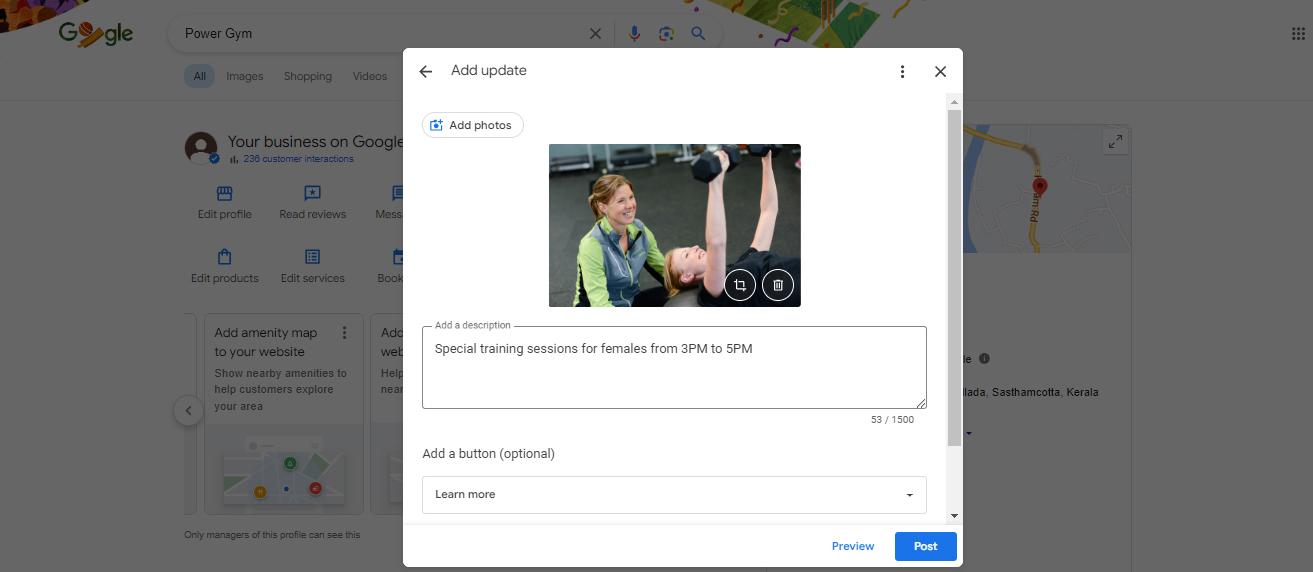Select the uploaded trainer photo thumbnail
This screenshot has width=1313, height=572.
pyautogui.click(x=674, y=225)
